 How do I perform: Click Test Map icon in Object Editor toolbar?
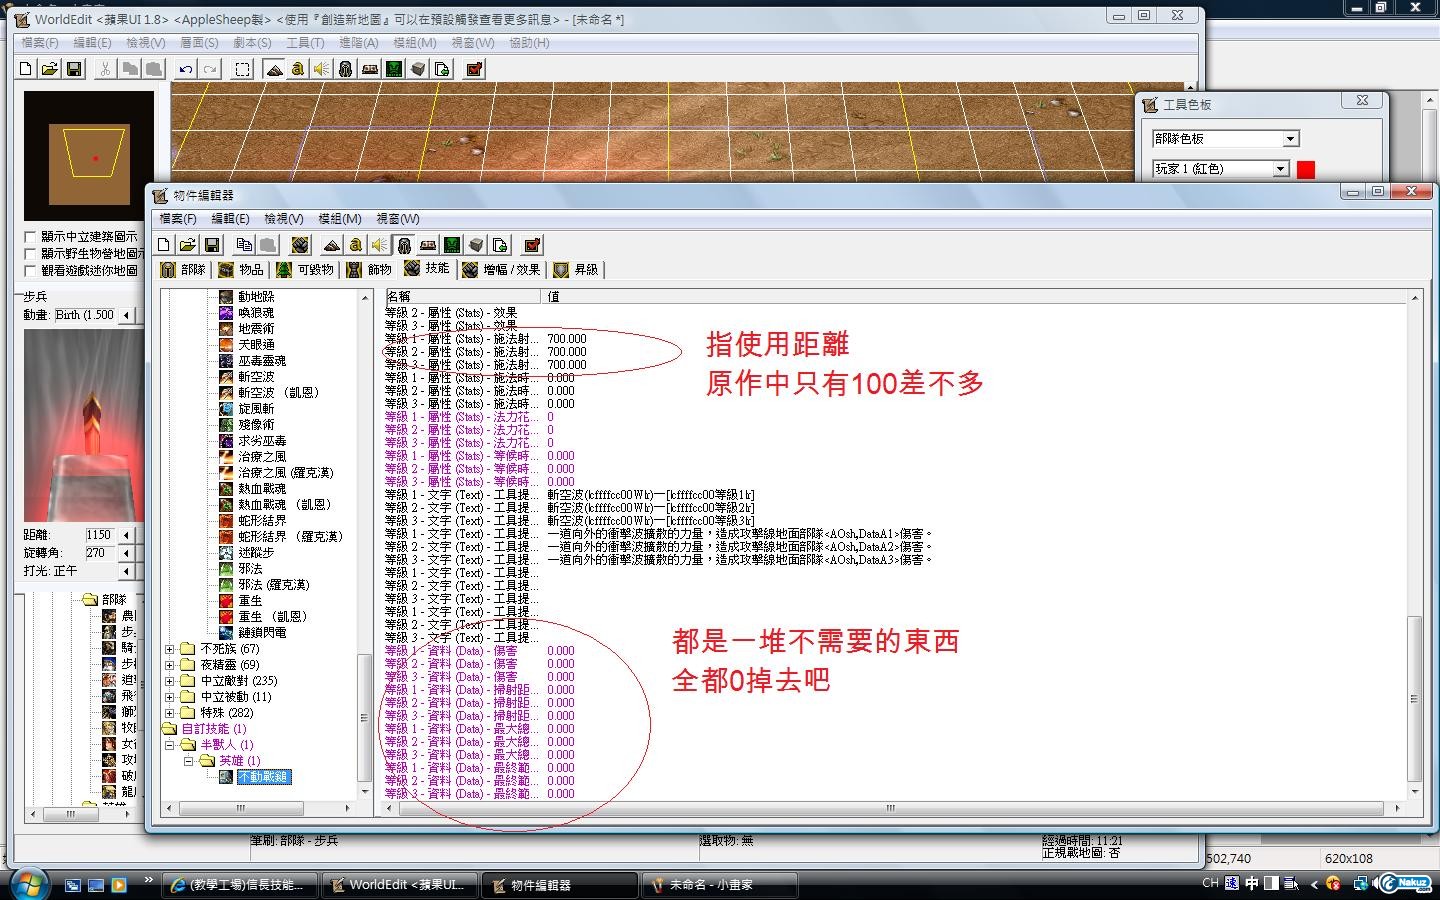(532, 245)
